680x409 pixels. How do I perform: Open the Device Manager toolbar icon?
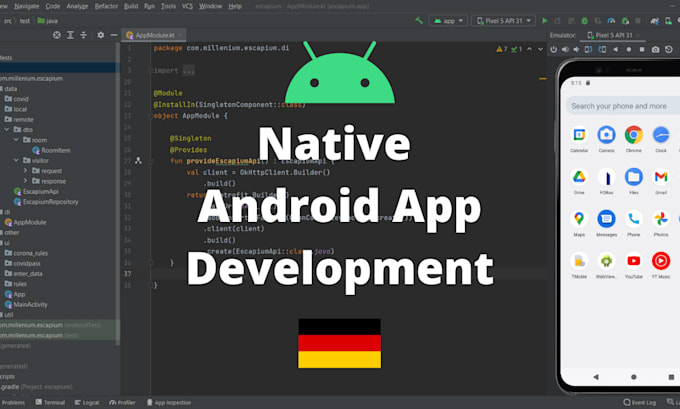point(668,20)
